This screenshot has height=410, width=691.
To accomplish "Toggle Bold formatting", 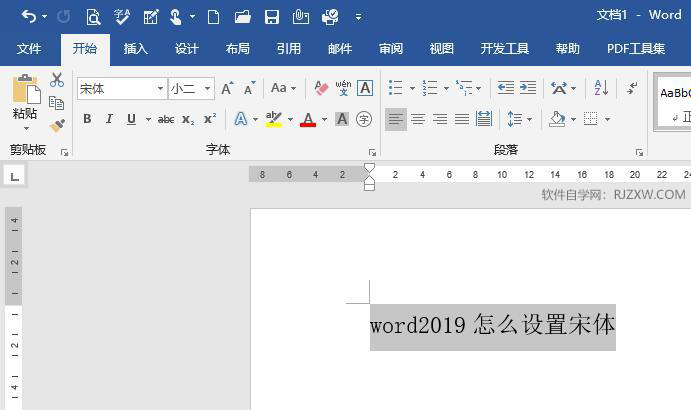I will click(87, 119).
